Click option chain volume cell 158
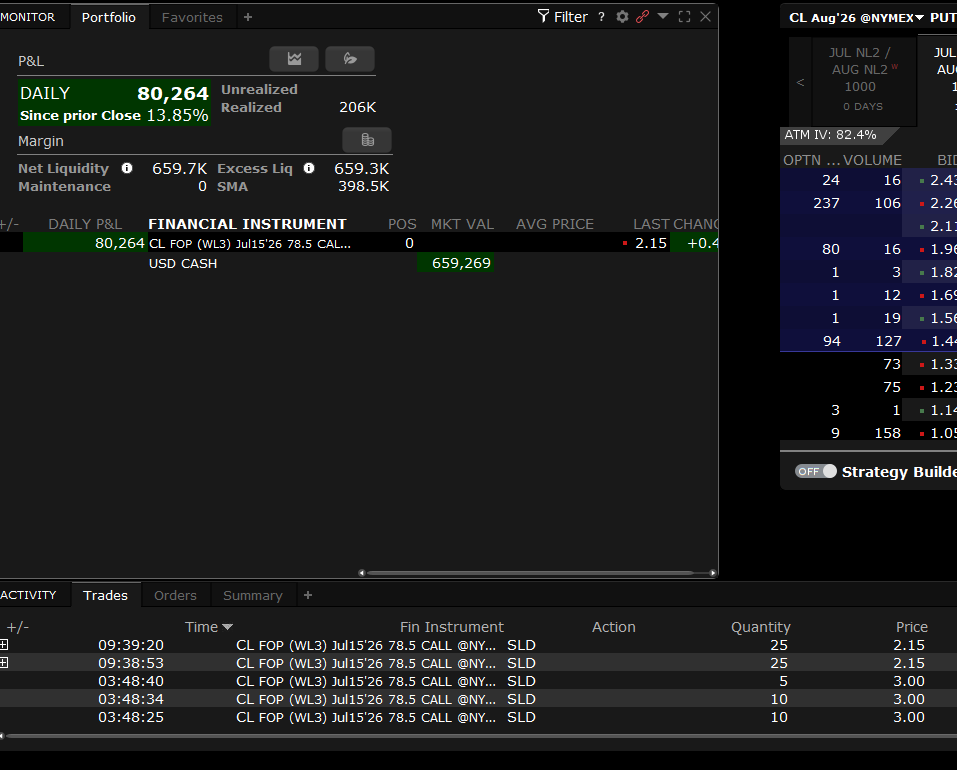 (887, 433)
